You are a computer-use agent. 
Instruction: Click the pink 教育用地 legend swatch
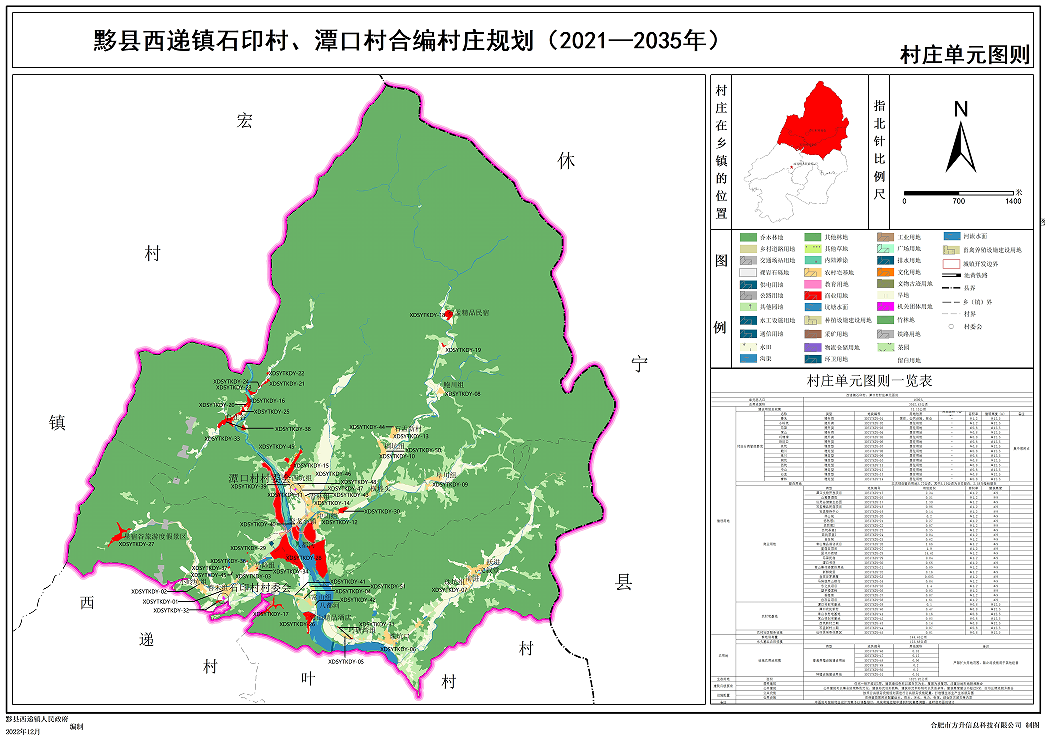[814, 283]
